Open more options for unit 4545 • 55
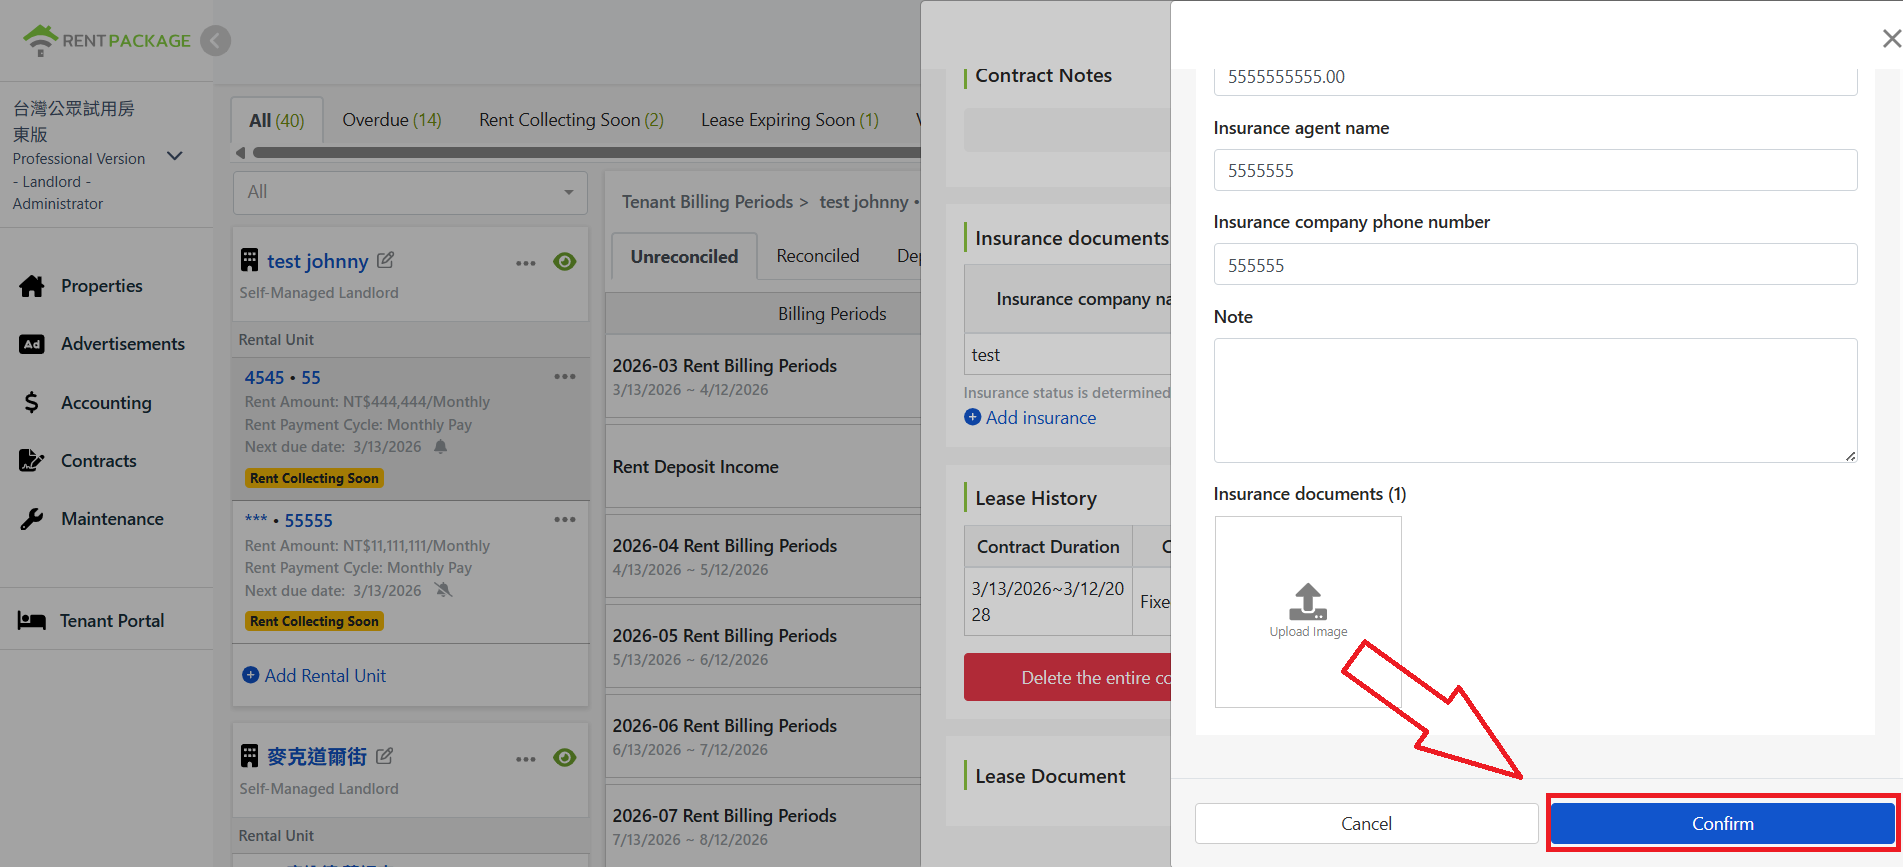 click(x=565, y=377)
